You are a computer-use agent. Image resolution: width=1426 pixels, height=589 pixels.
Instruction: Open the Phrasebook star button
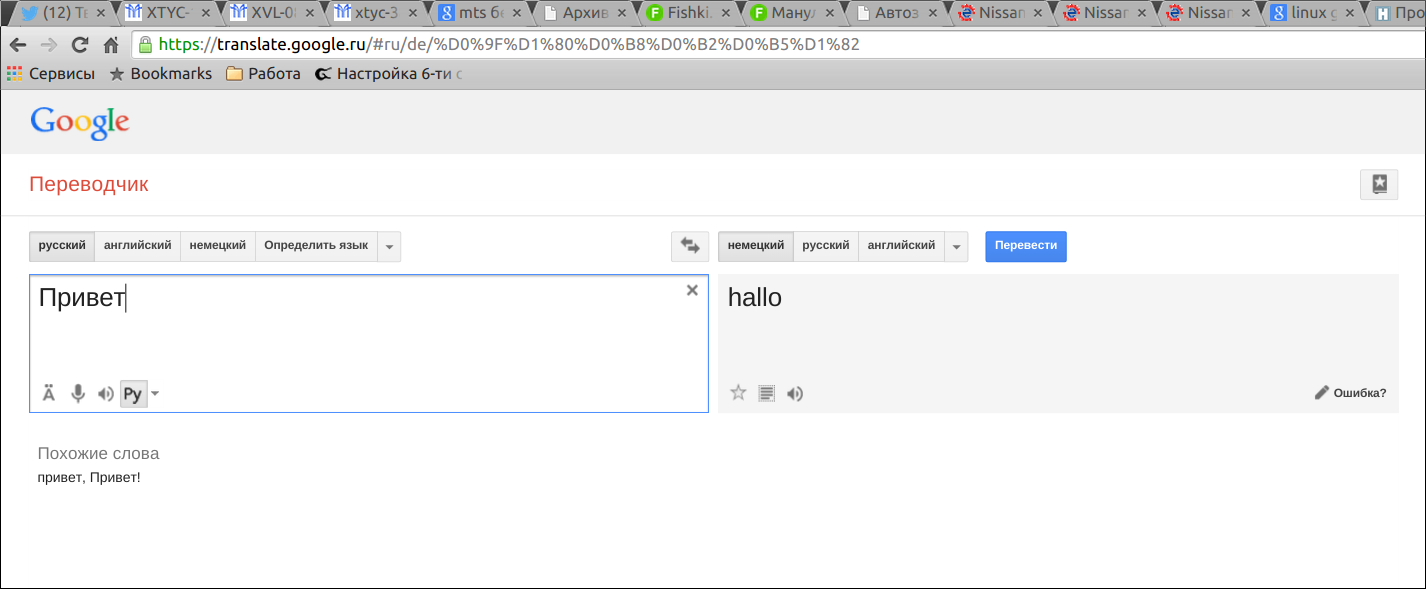click(1379, 184)
